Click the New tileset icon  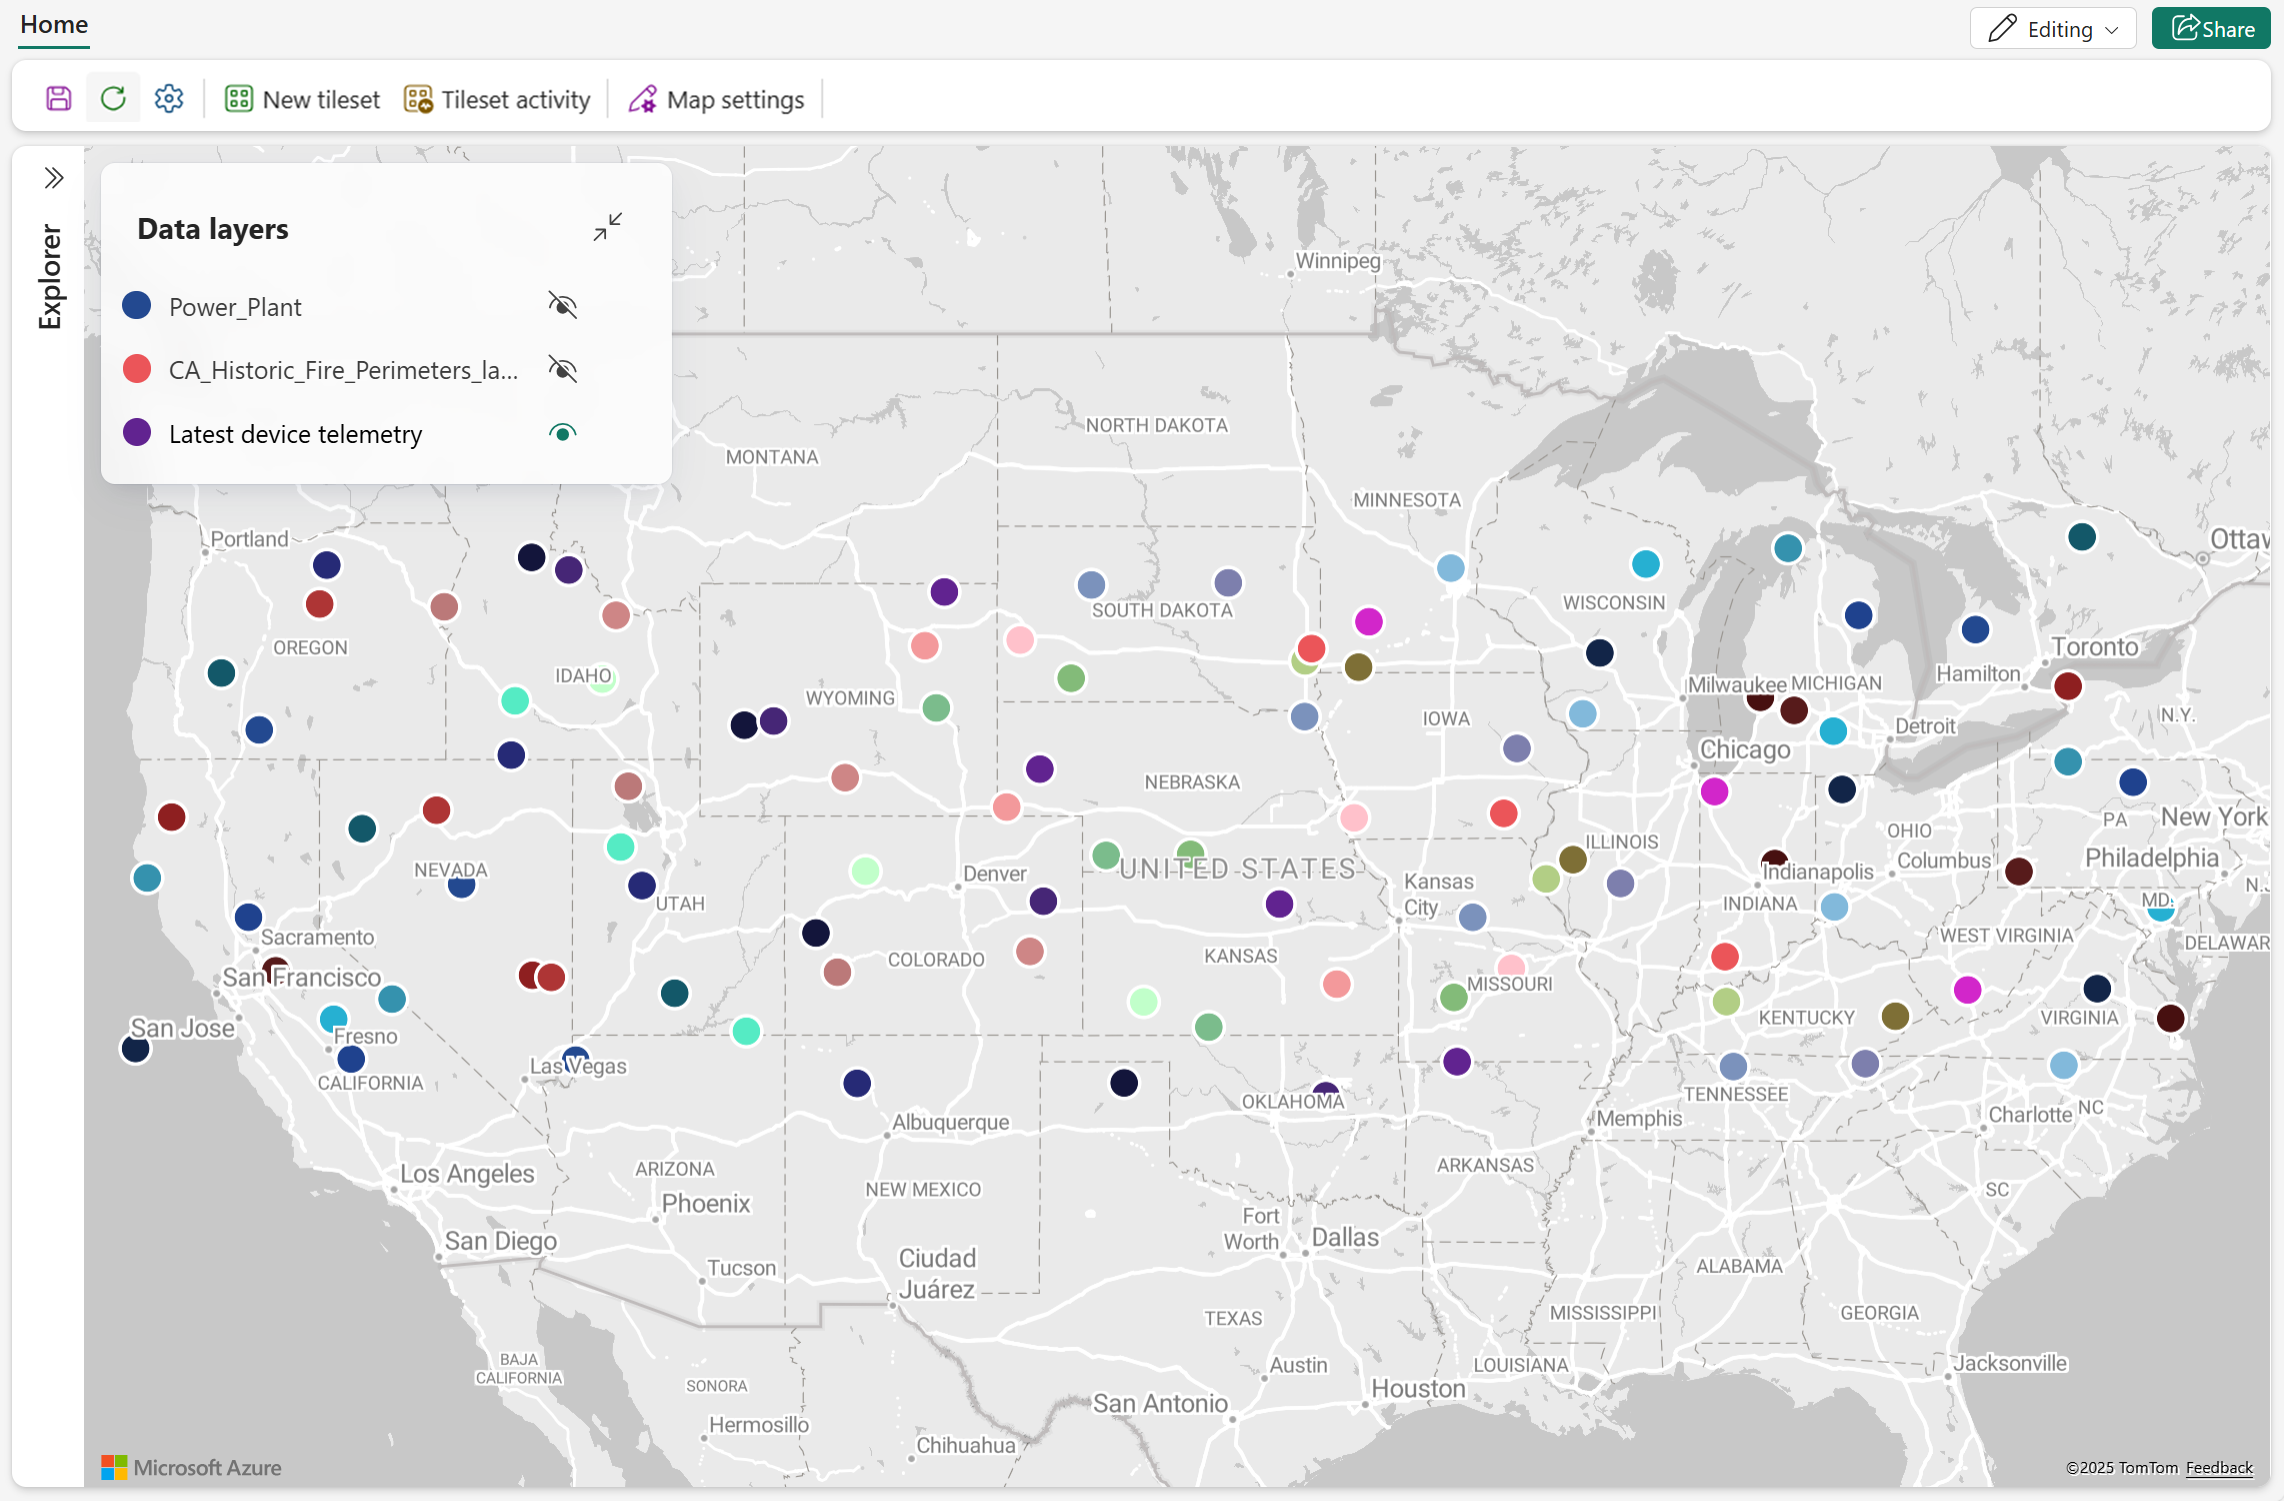point(239,99)
